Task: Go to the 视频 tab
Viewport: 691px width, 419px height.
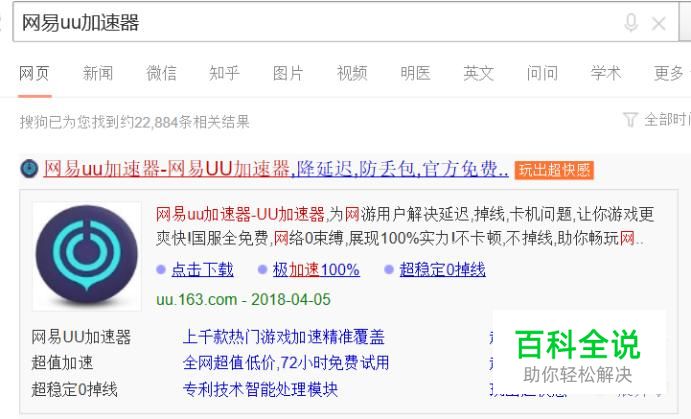Action: 352,73
